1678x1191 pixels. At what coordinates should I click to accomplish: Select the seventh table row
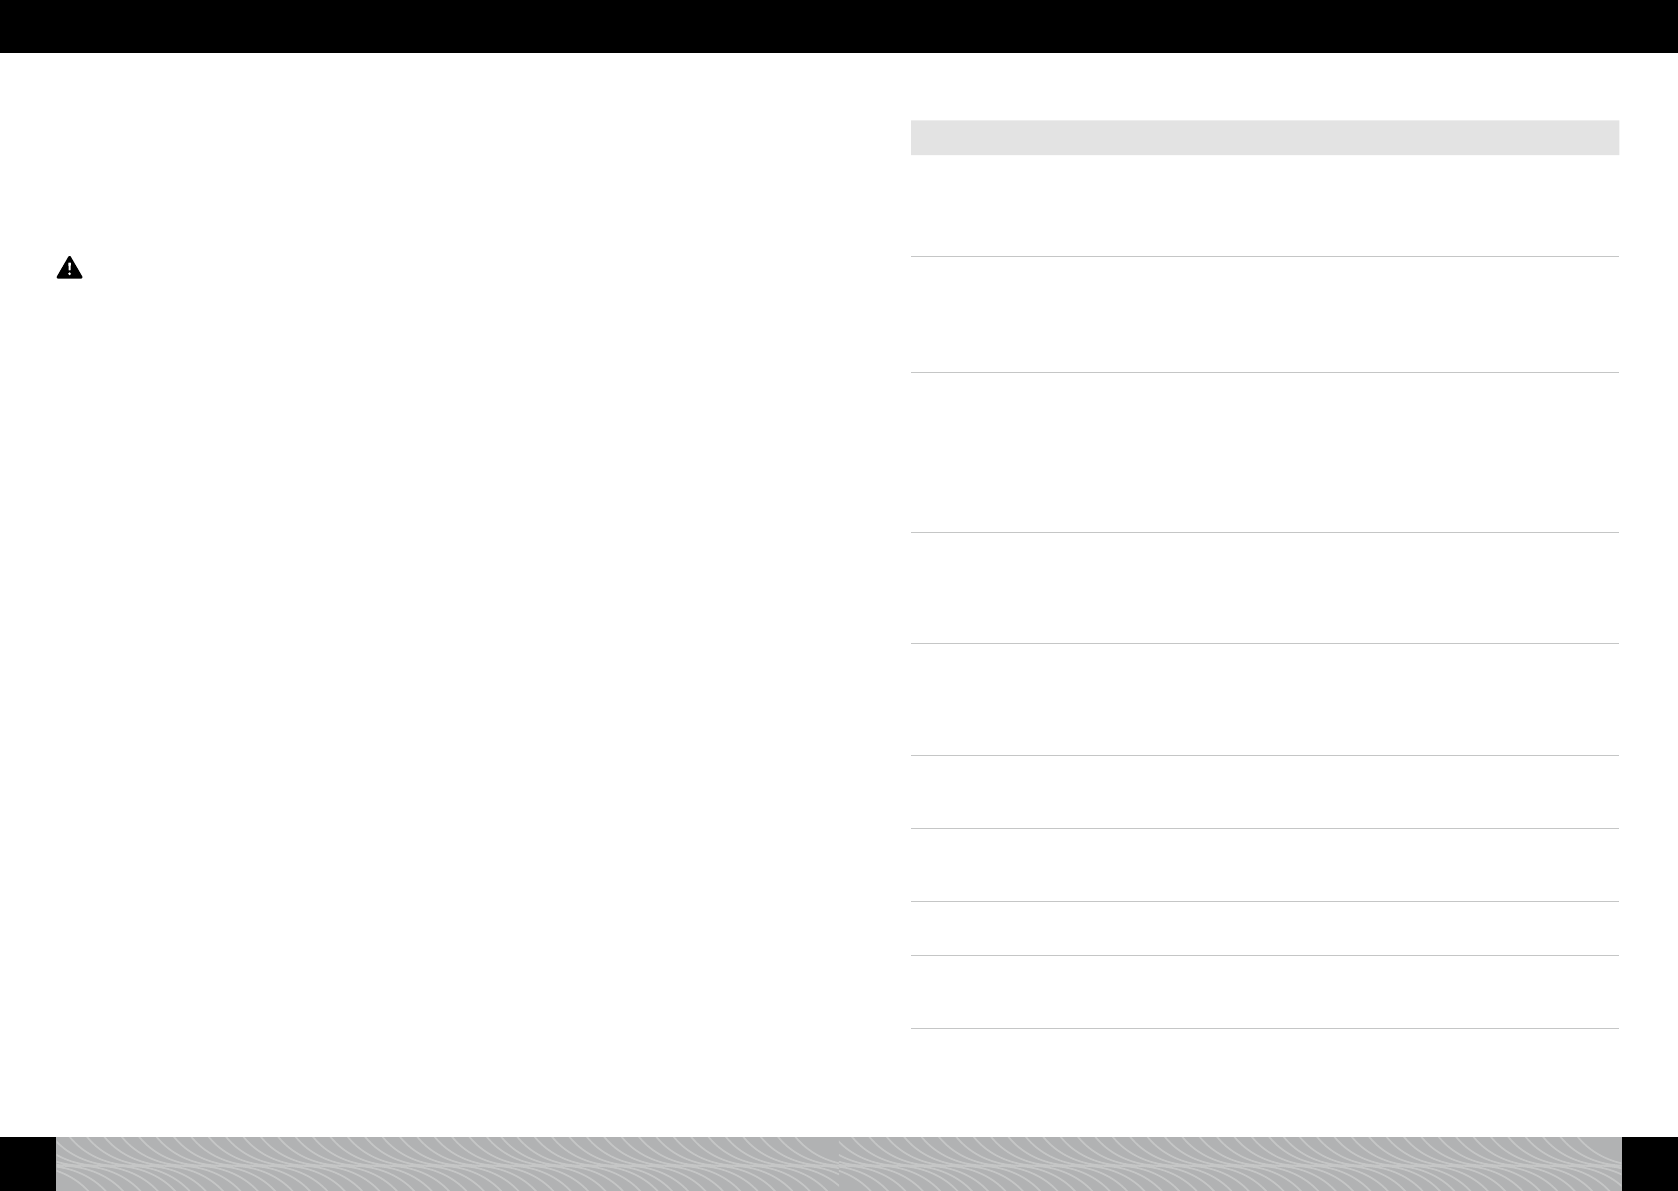coord(1264,865)
